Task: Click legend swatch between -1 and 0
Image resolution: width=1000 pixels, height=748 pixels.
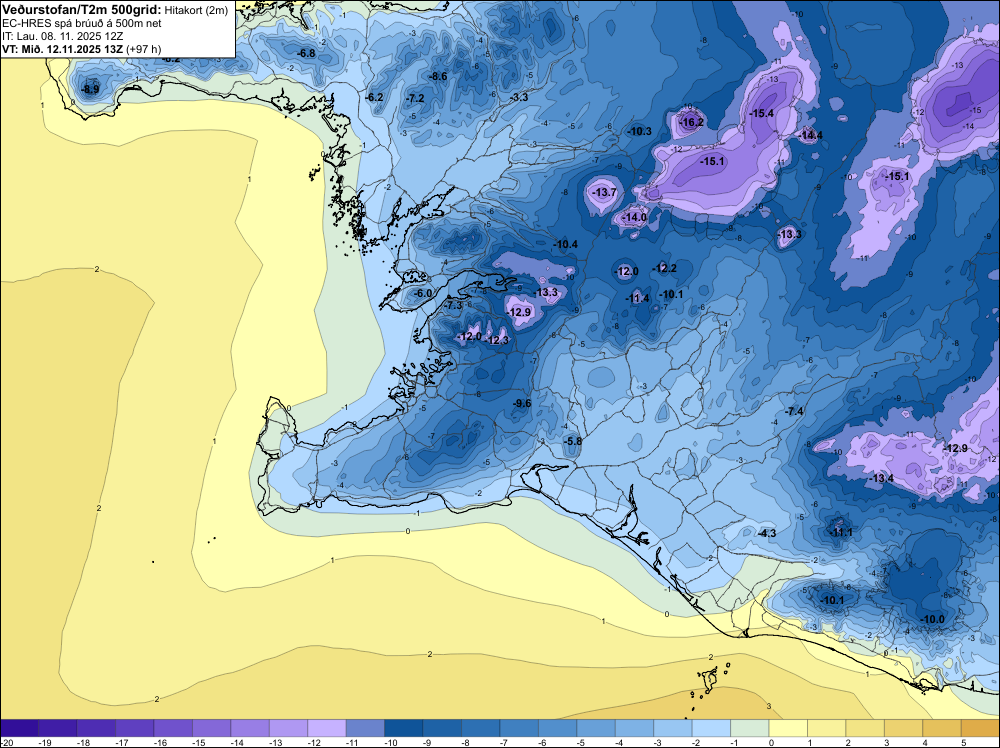Action: click(x=749, y=728)
